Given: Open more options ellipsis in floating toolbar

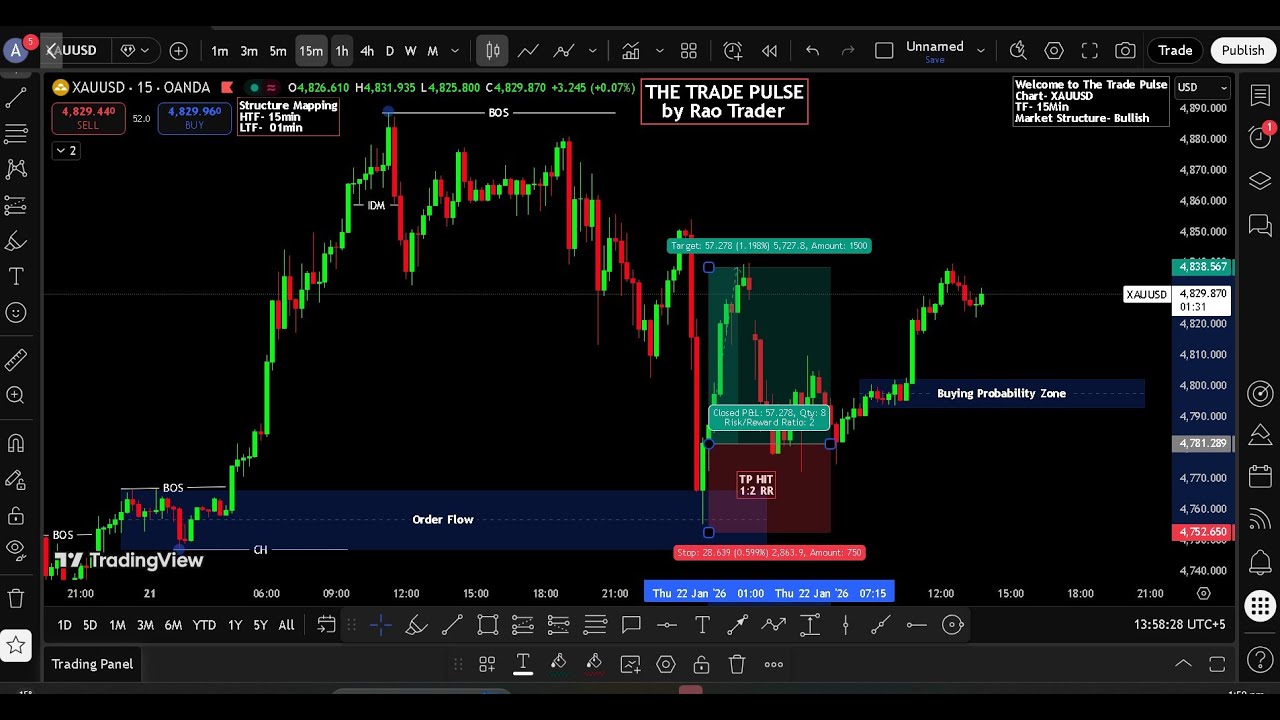Looking at the screenshot, I should coord(773,664).
